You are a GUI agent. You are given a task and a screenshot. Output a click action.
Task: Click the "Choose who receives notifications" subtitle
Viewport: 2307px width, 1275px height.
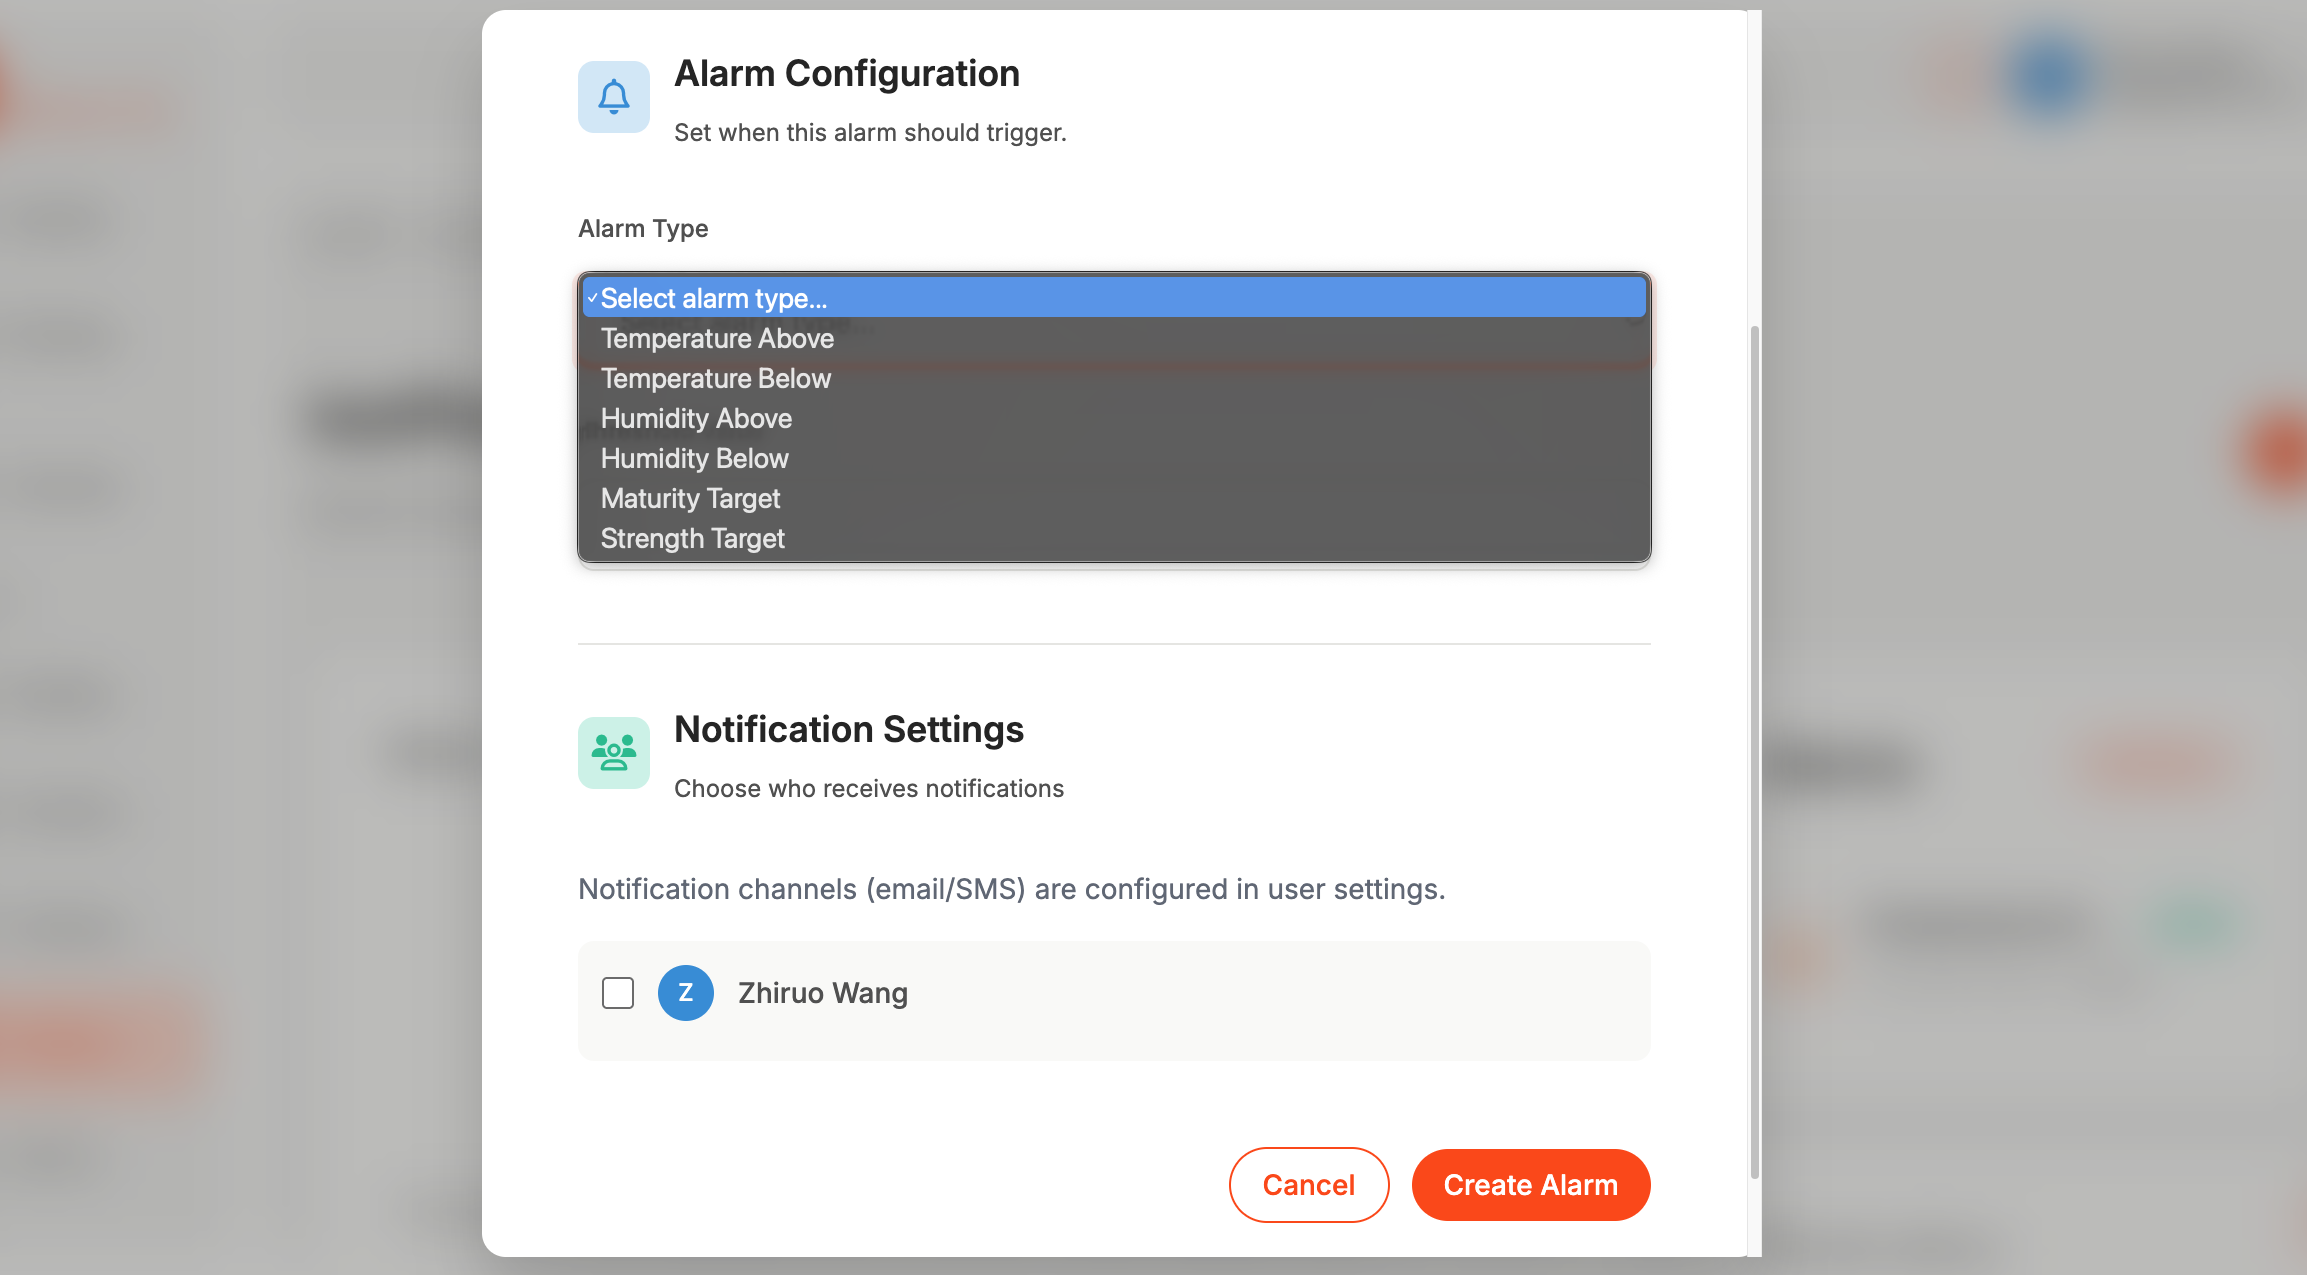click(868, 789)
